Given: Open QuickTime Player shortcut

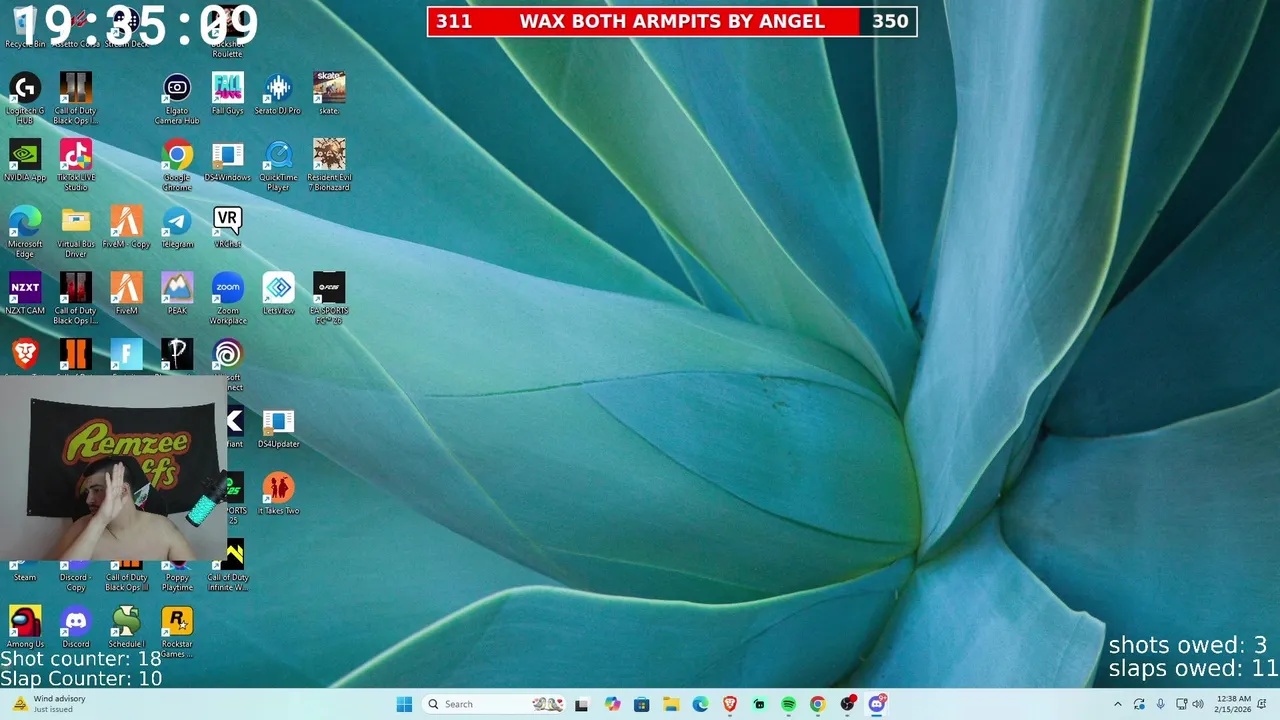Looking at the screenshot, I should [279, 164].
